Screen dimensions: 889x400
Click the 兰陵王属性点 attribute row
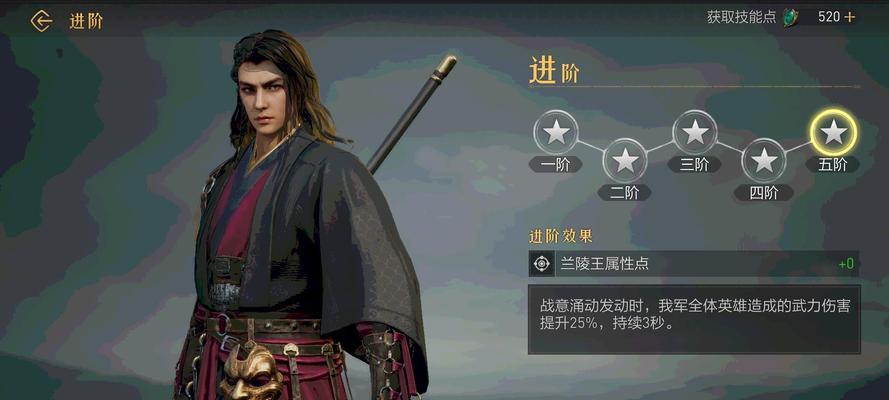pyautogui.click(x=694, y=263)
